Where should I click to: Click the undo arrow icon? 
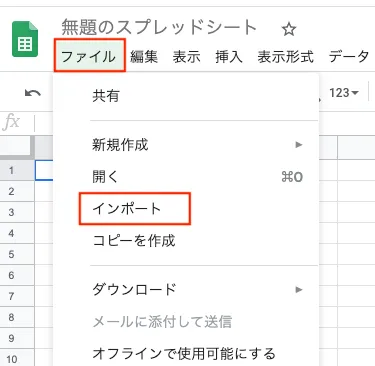(x=33, y=93)
